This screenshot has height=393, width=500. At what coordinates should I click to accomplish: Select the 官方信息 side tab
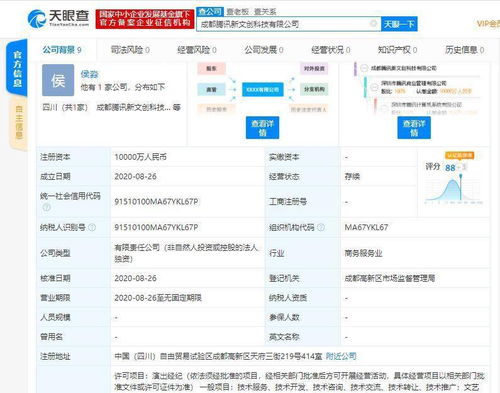[x=17, y=68]
